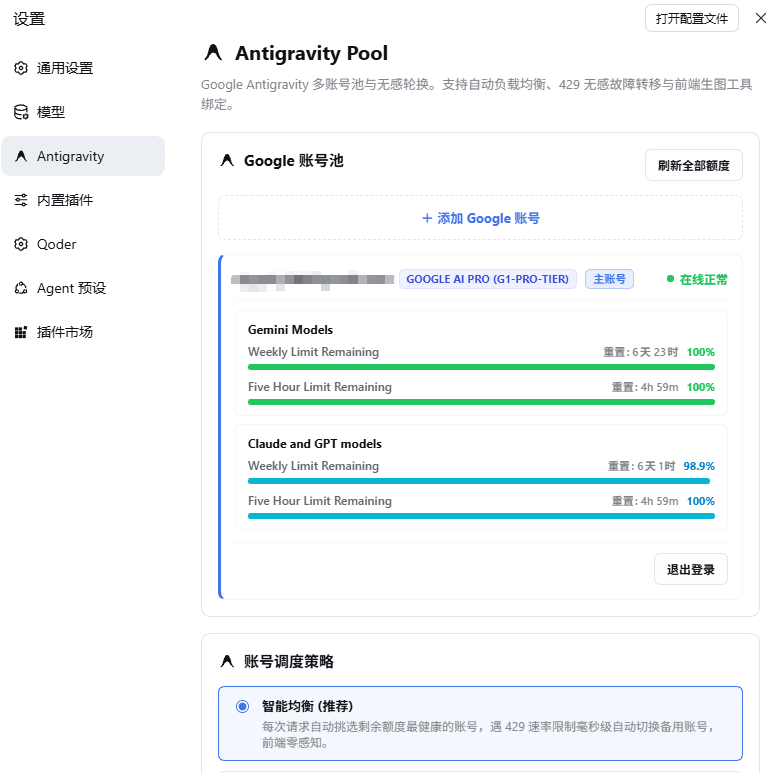Screen dimensions: 777x773
Task: Close the settings window with X
Action: click(x=761, y=18)
